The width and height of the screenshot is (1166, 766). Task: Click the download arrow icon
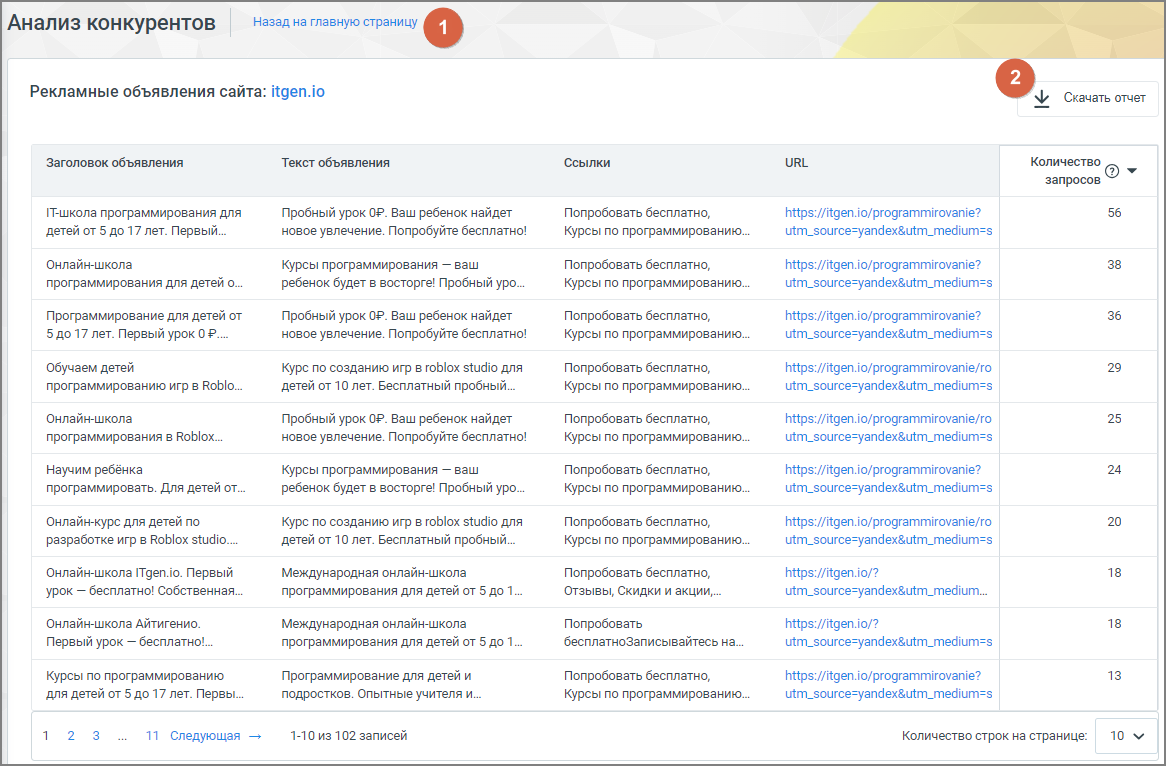[x=1042, y=98]
